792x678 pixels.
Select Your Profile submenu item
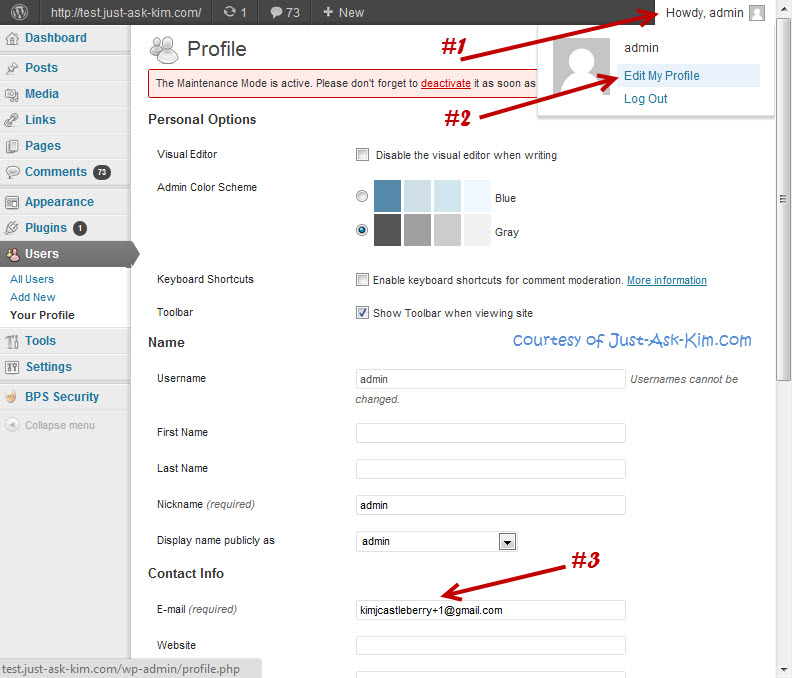42,315
